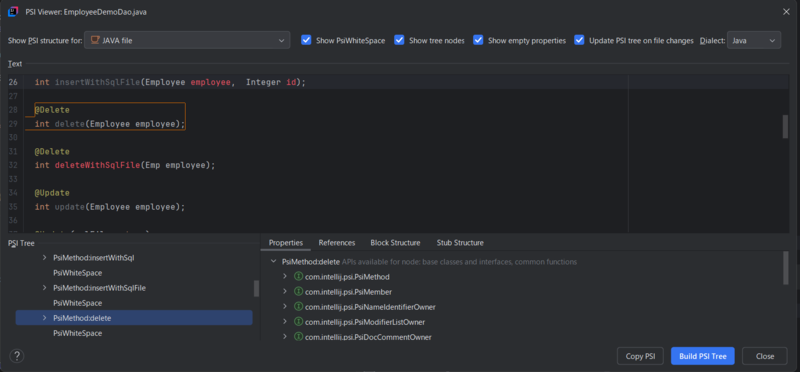This screenshot has width=800, height=372.
Task: Close the PSI Viewer dialog with X
Action: (x=786, y=12)
